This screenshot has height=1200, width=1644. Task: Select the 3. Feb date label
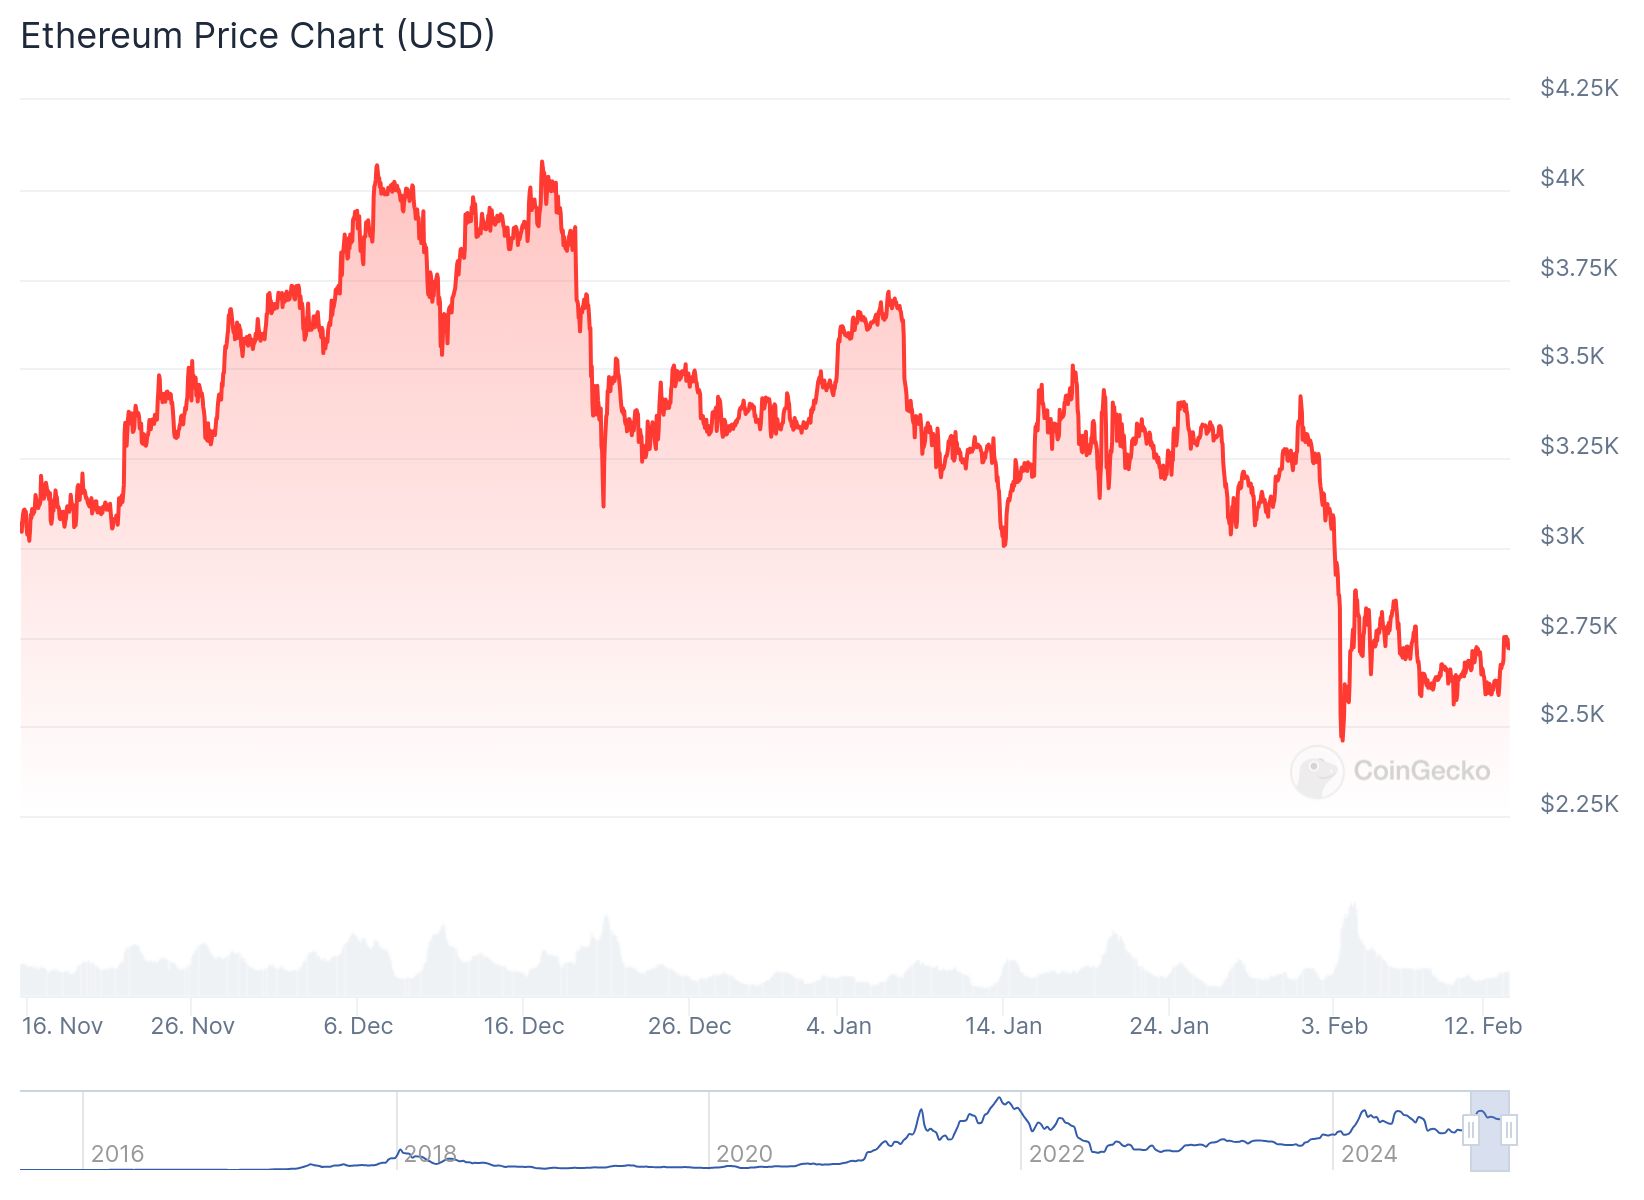point(1334,1026)
